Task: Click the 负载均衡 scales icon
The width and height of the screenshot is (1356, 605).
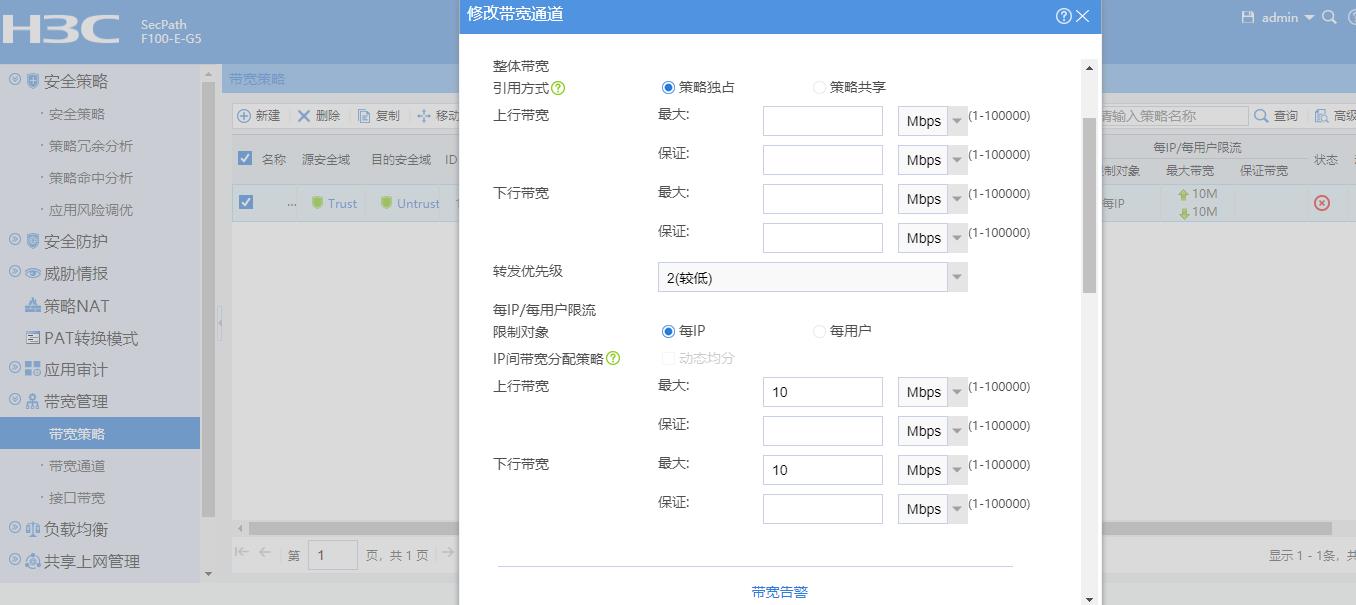Action: click(33, 529)
